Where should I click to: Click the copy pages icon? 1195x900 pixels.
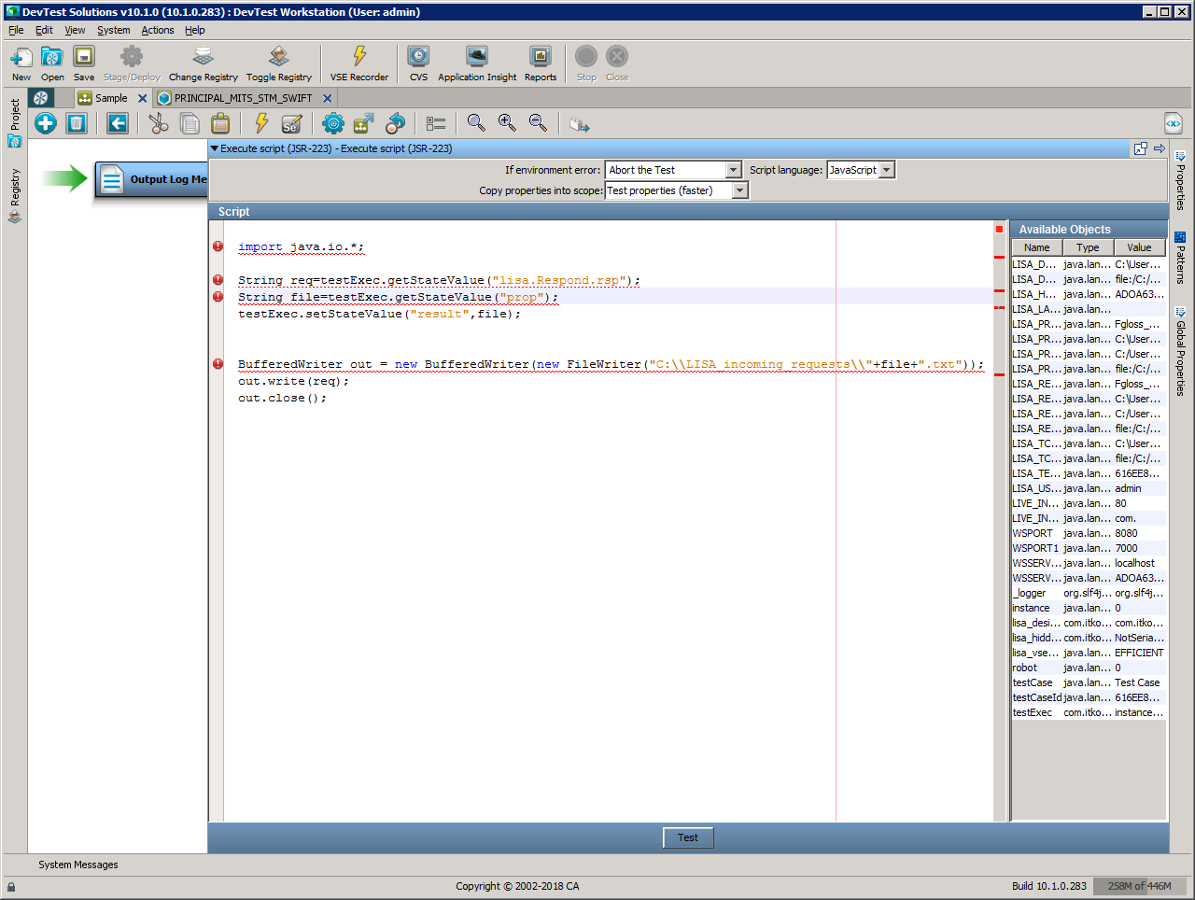tap(189, 123)
